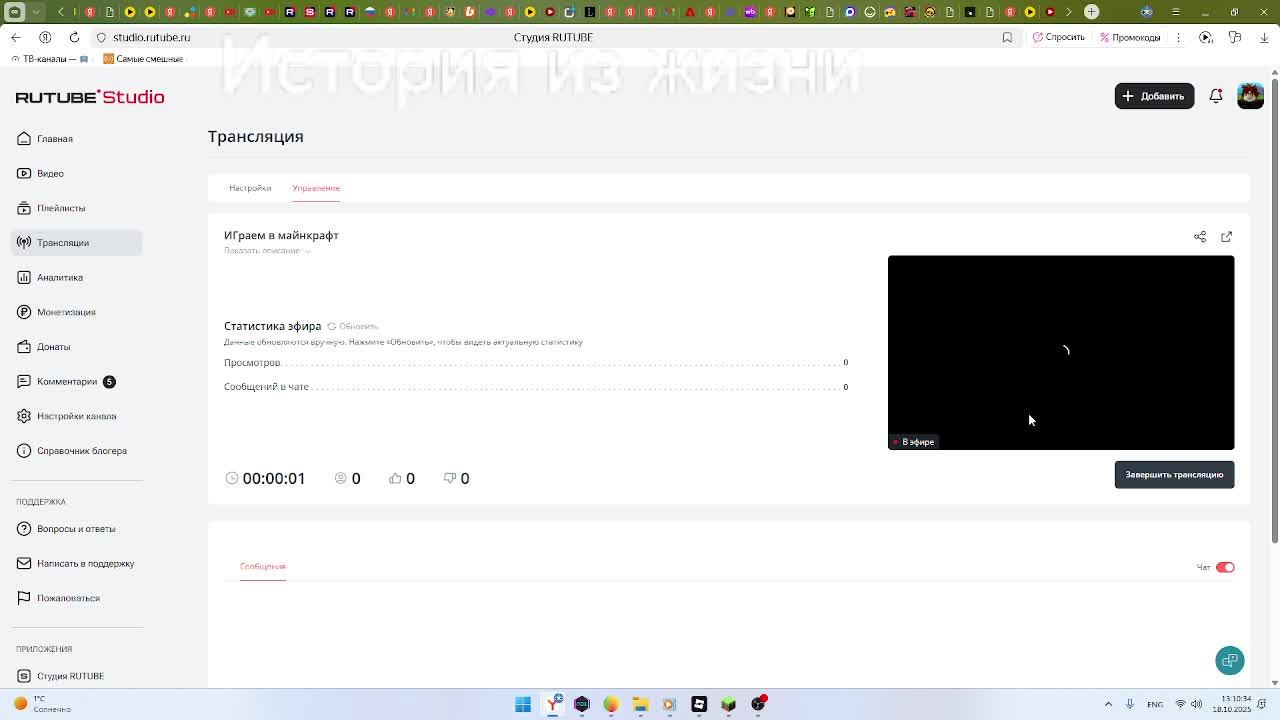Viewport: 1280px width, 720px height.
Task: Open the Монетизация section
Action: 66,312
